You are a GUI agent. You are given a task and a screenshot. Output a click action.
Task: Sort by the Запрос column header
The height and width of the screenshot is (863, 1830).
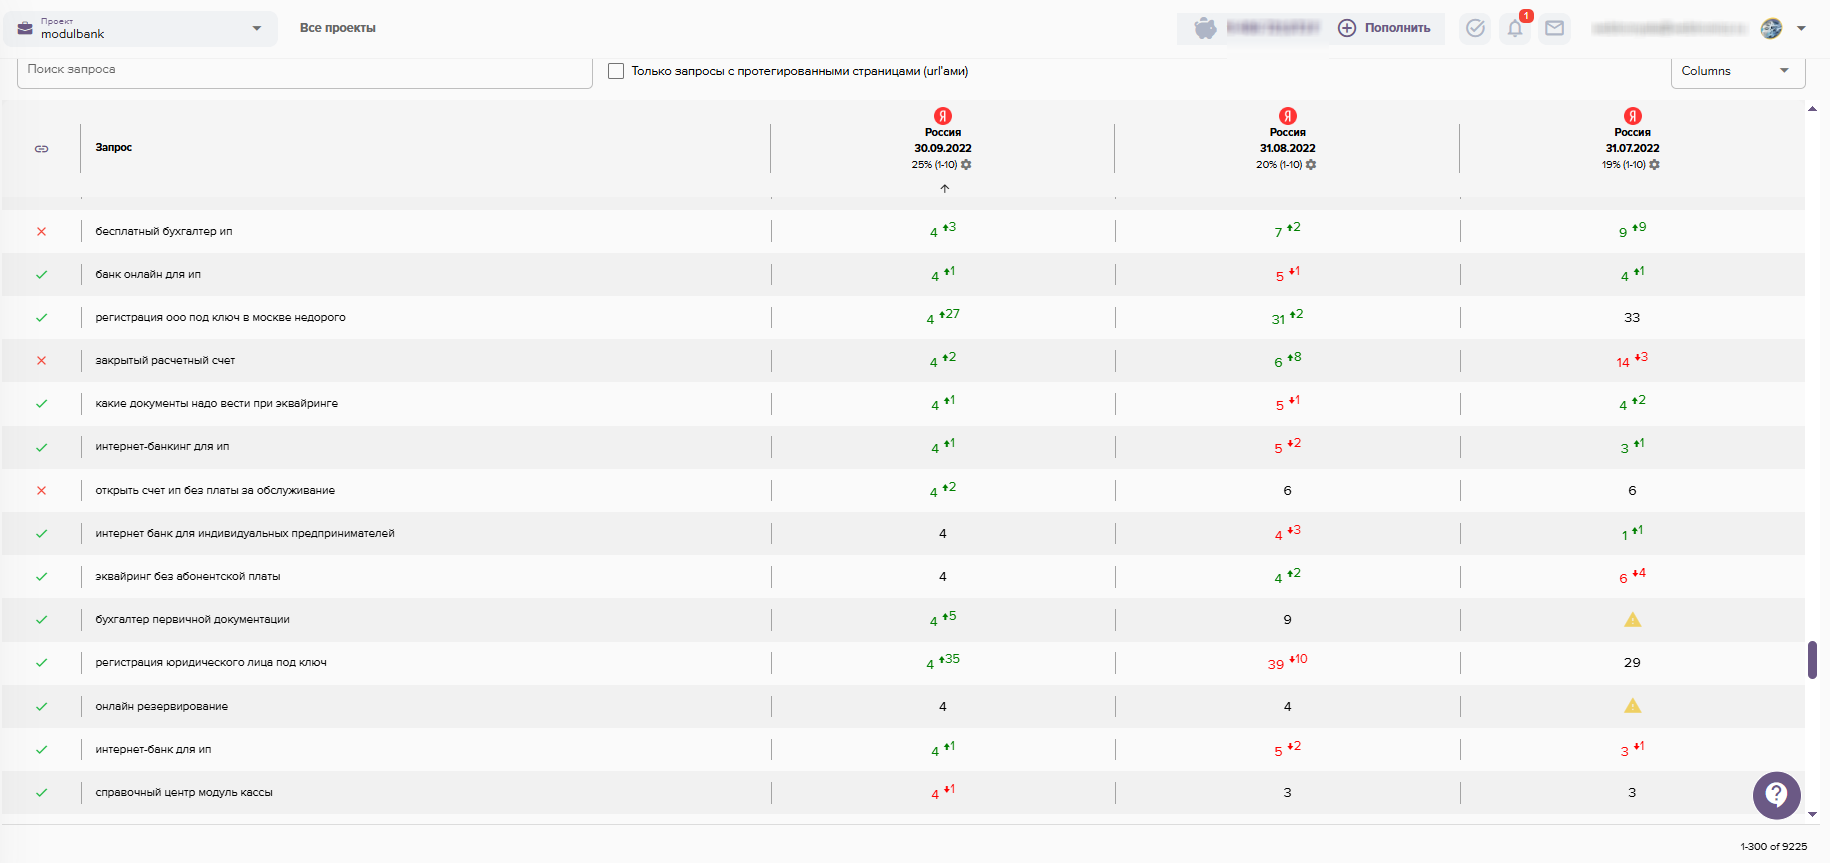tap(114, 148)
